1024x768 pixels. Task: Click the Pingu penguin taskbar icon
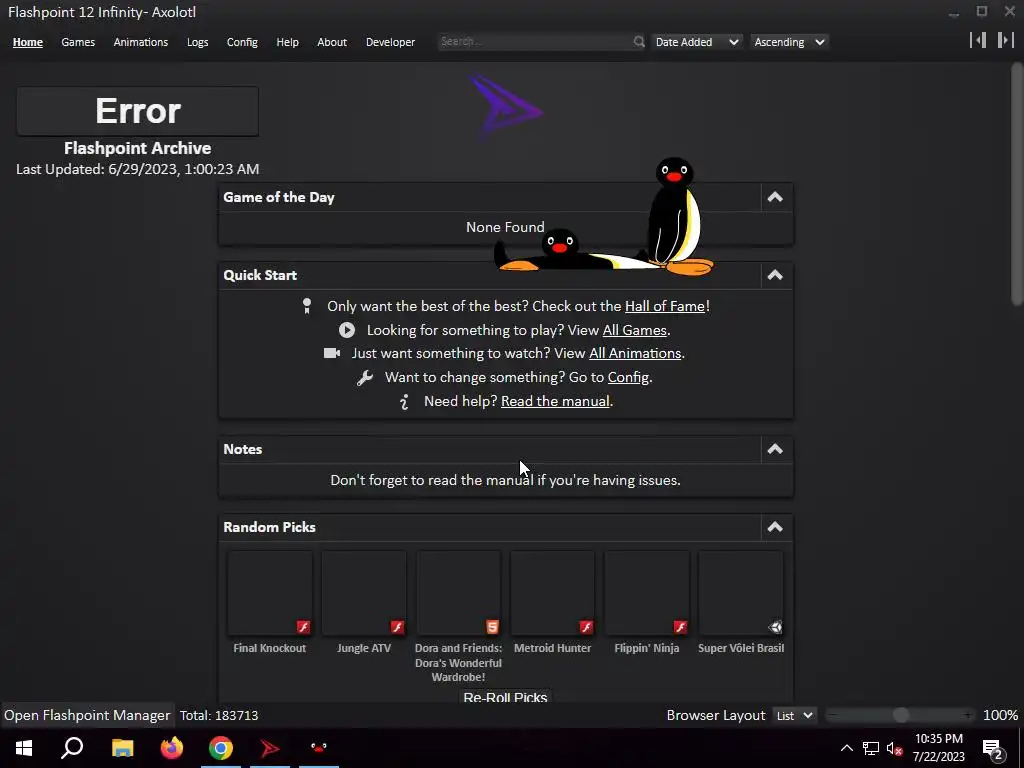tap(319, 748)
